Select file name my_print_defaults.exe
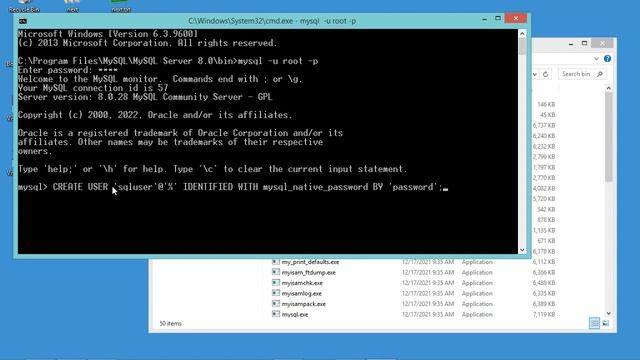 tap(310, 262)
